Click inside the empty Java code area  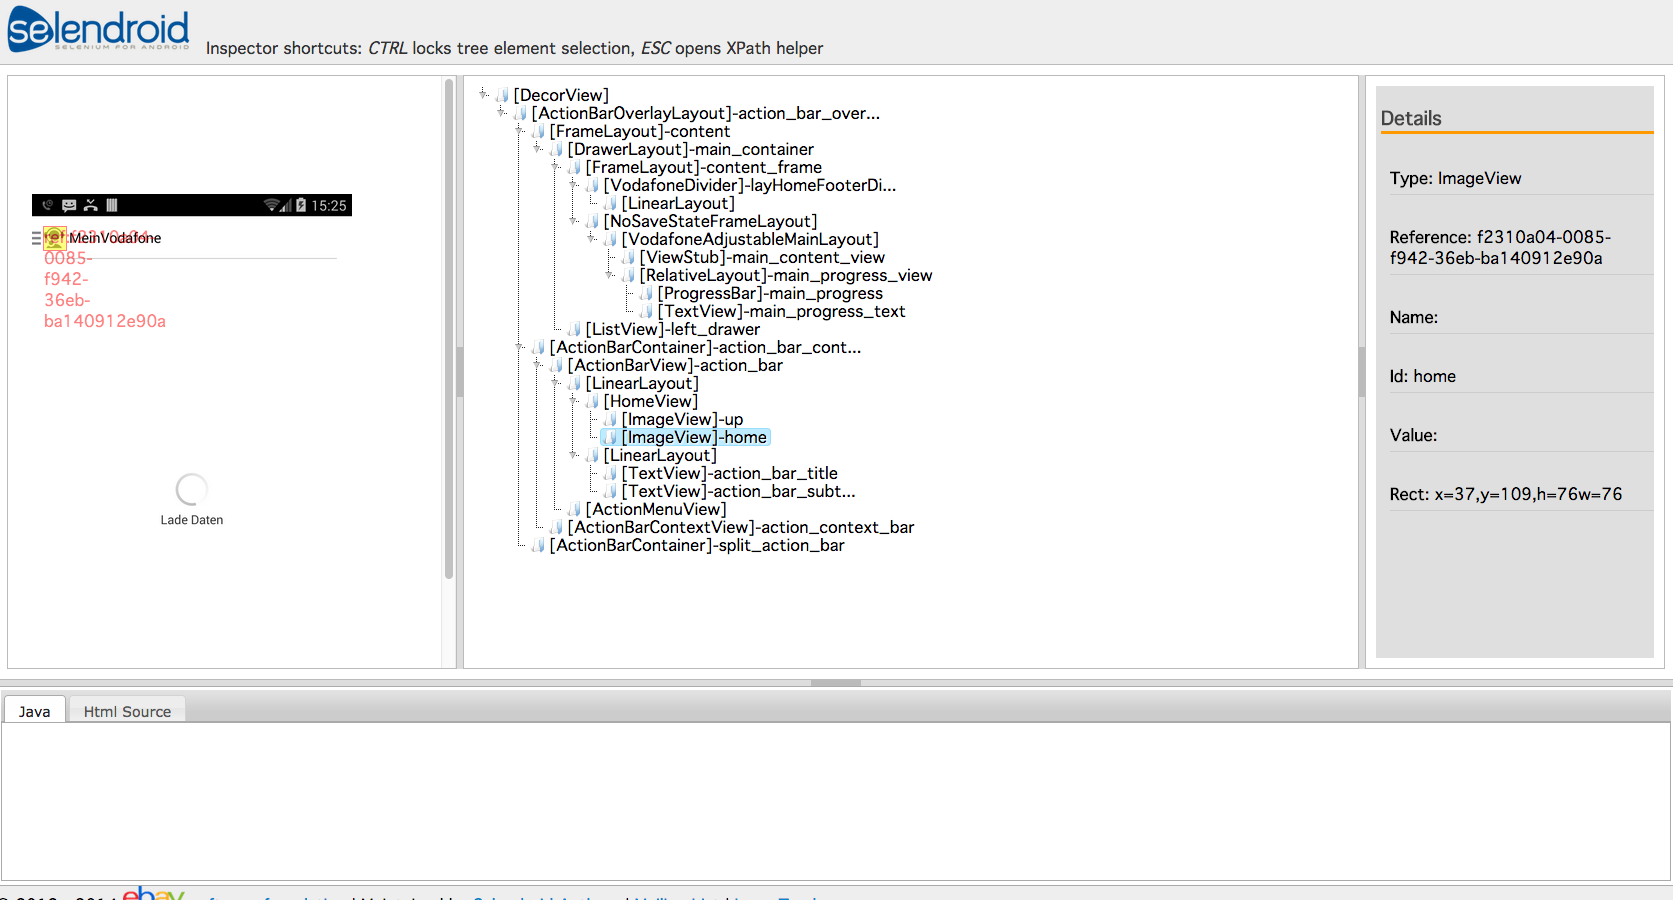coord(836,801)
